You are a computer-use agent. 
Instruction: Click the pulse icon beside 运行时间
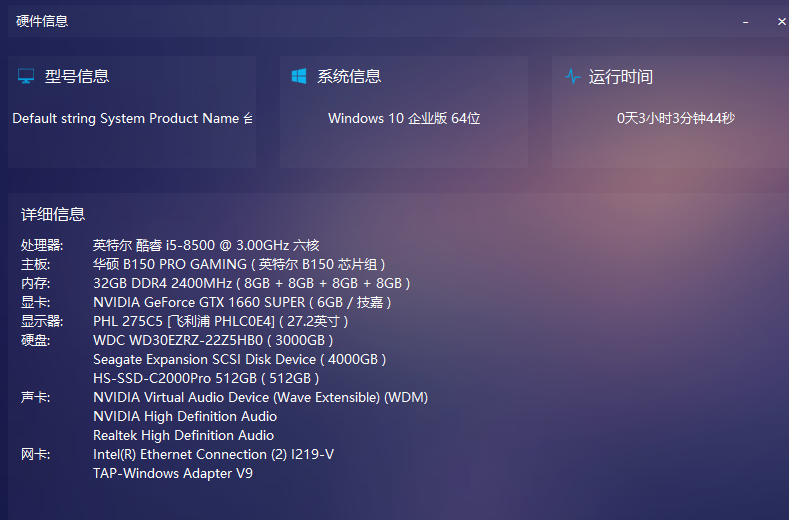[573, 77]
